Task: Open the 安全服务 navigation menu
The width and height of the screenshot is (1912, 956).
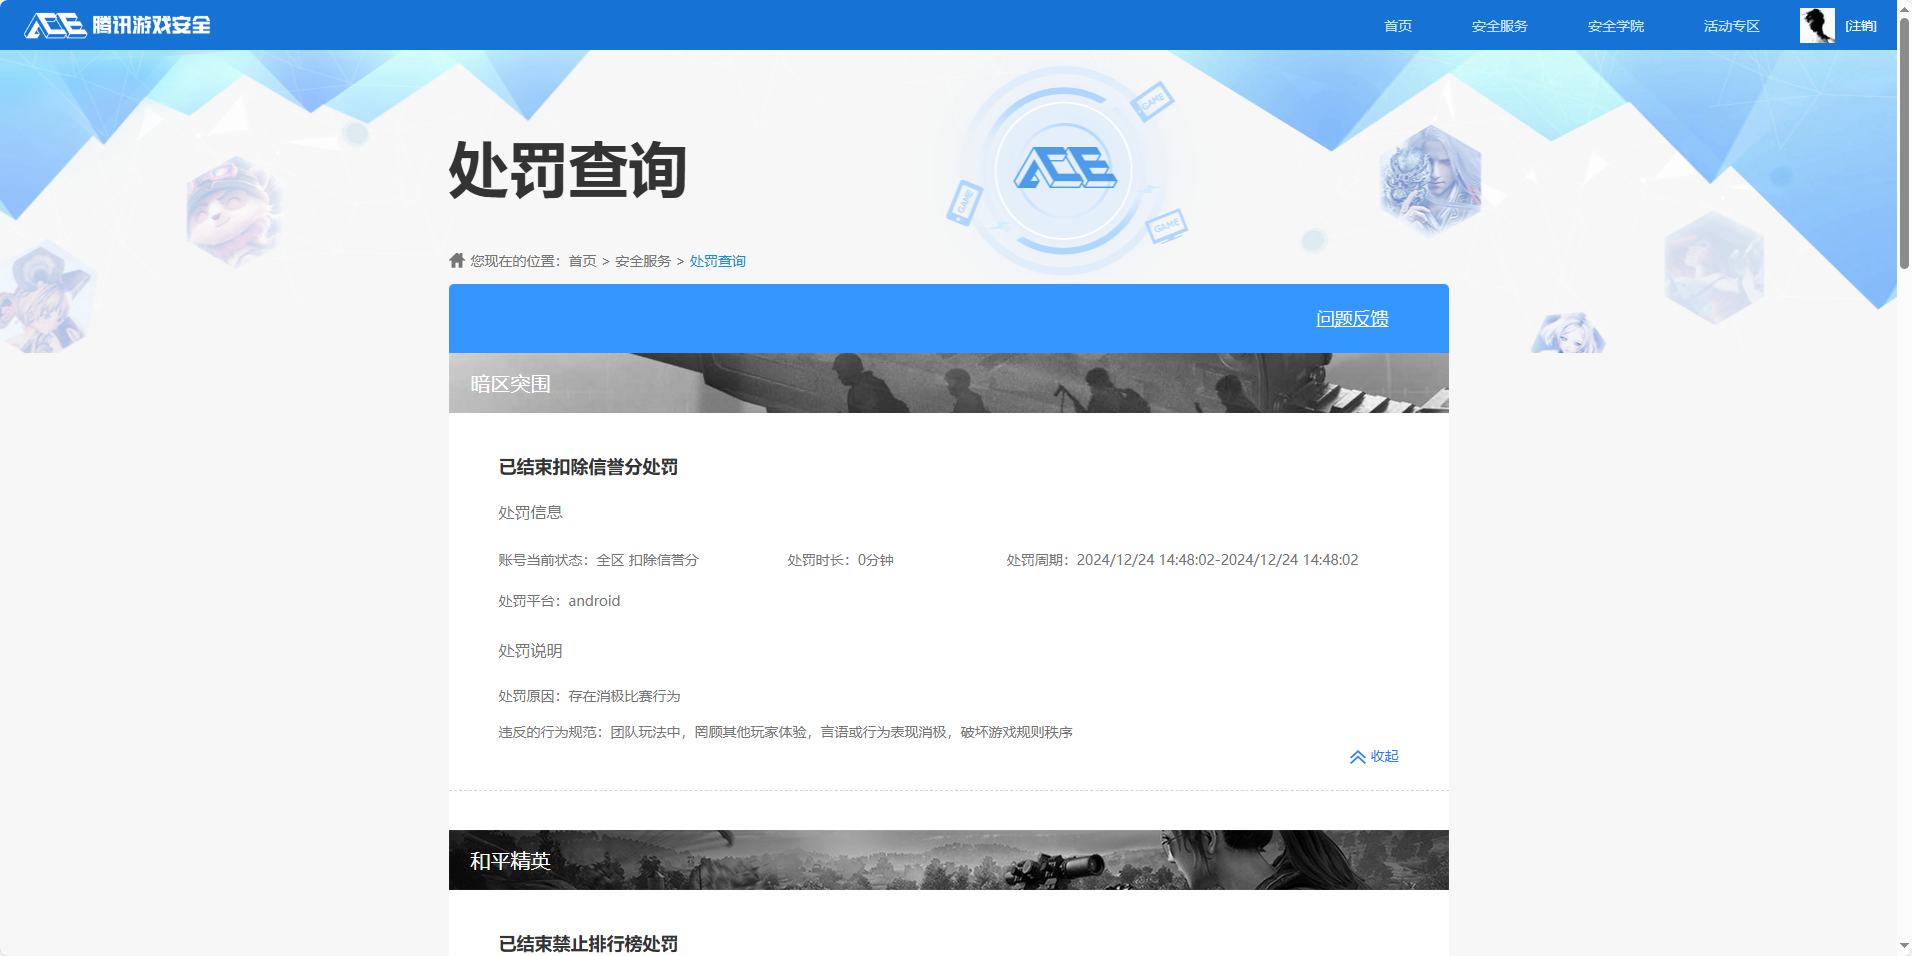Action: coord(1498,26)
